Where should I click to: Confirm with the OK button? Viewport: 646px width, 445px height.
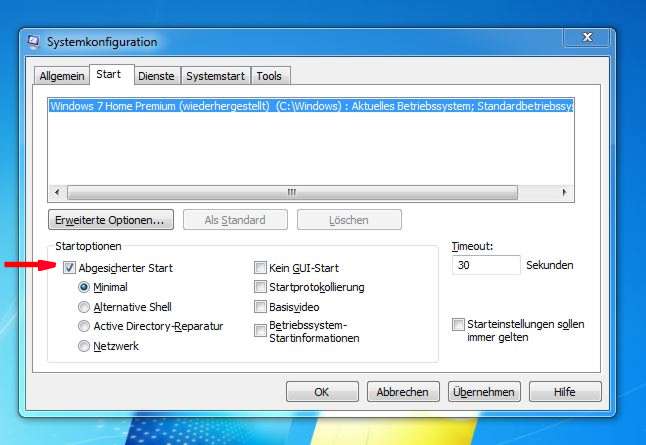322,391
